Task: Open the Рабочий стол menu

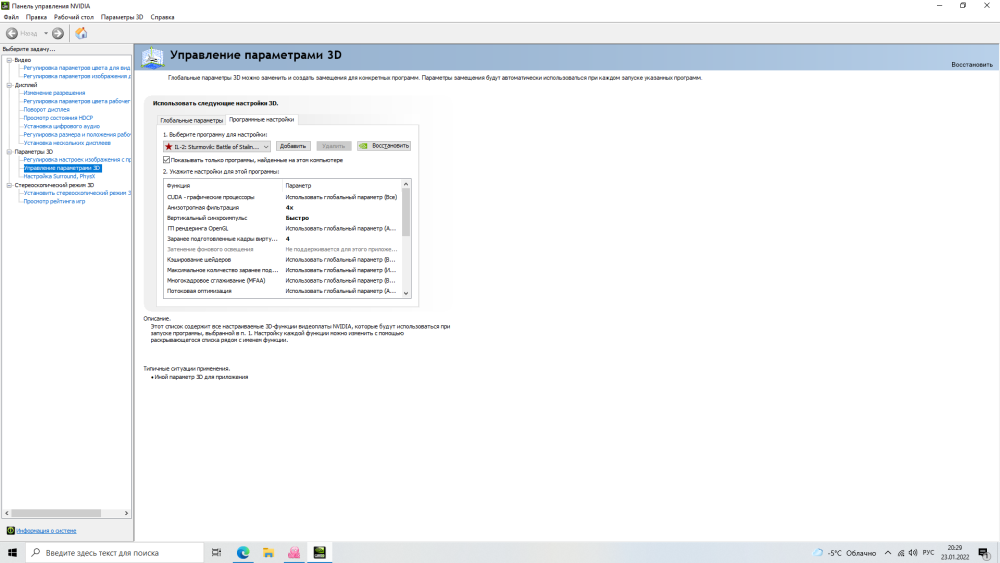Action: 74,17
